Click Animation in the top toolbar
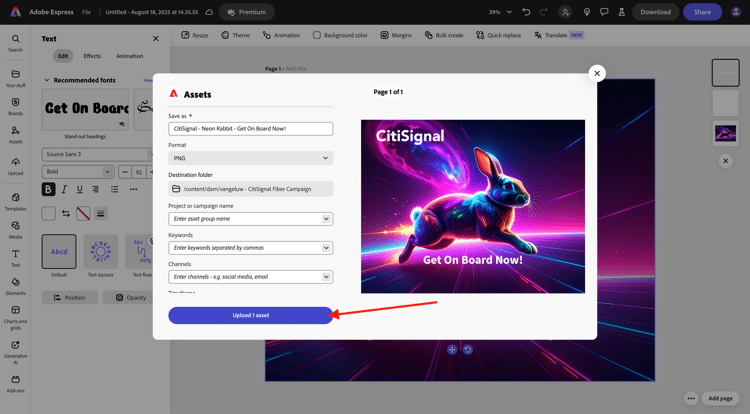750x414 pixels. (281, 35)
